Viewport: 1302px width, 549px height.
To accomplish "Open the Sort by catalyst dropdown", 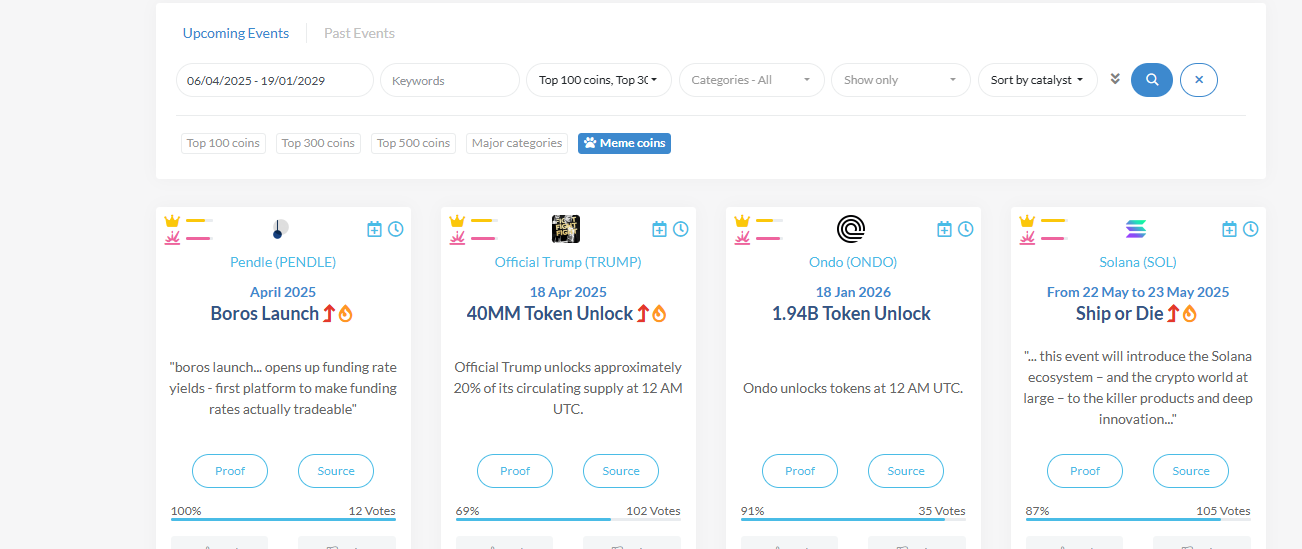I will [1038, 80].
